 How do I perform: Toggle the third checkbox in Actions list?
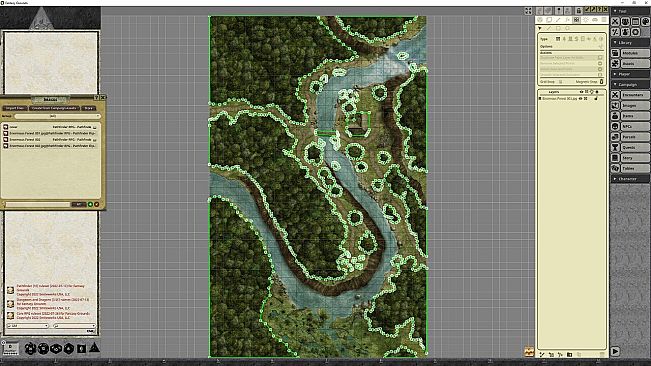(x=600, y=69)
